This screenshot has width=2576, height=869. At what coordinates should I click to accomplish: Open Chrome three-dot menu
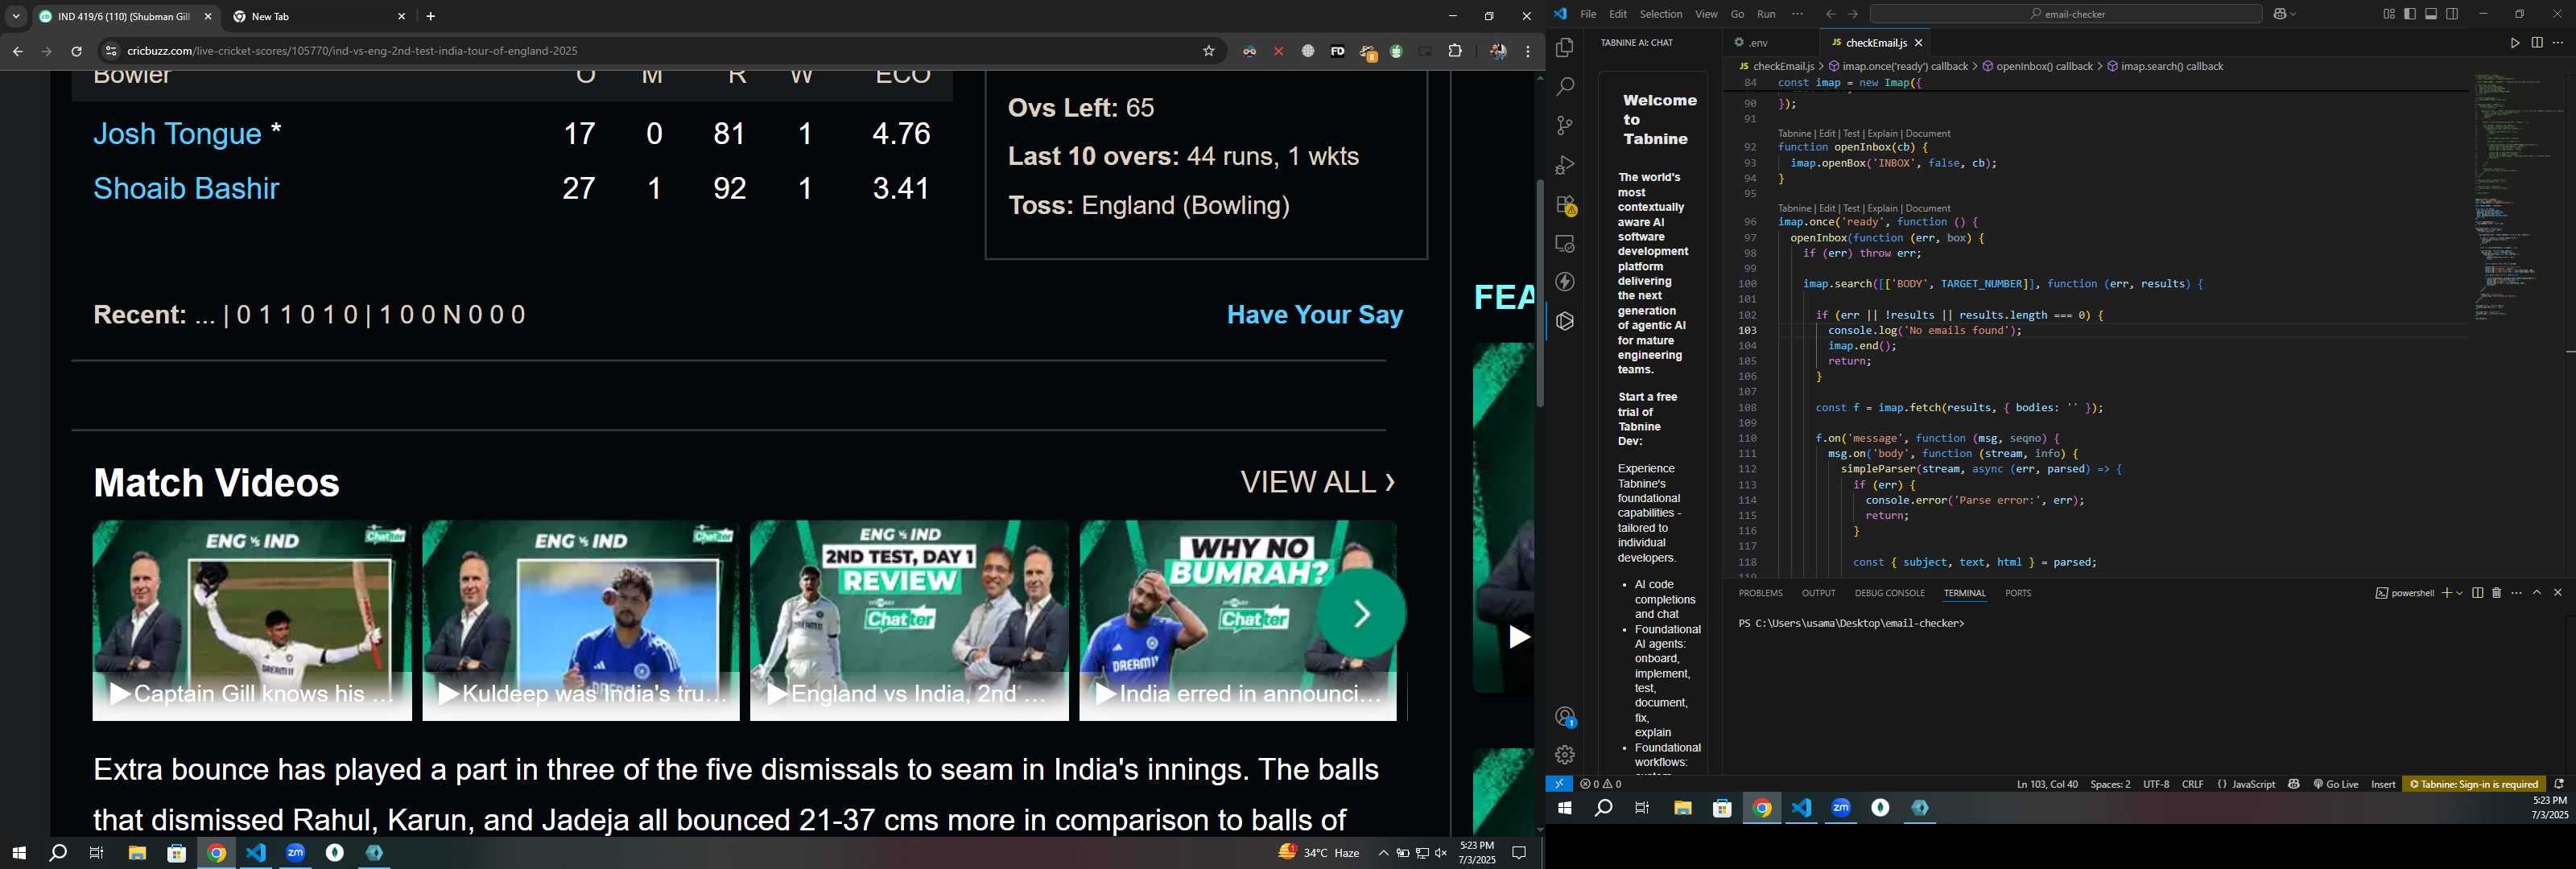1528,51
